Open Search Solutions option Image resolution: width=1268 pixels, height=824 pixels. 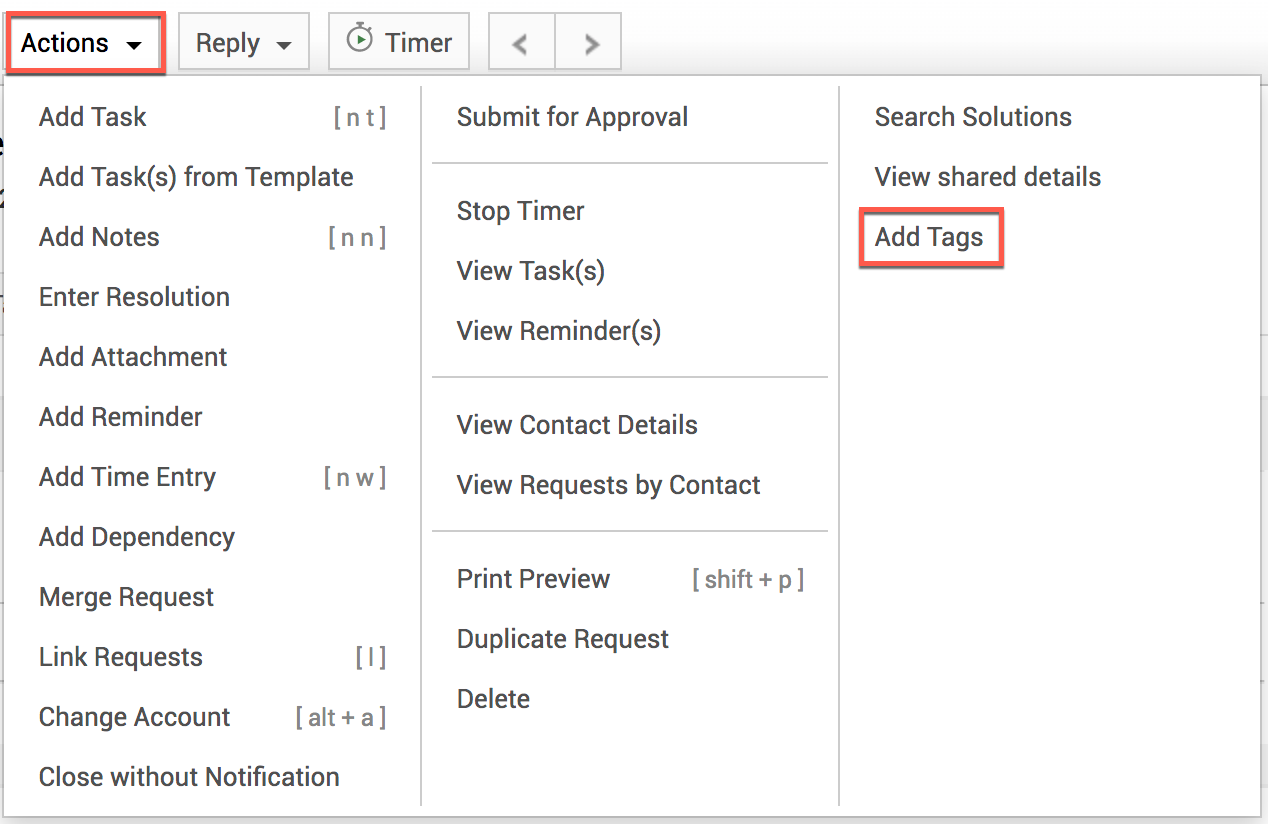coord(973,117)
